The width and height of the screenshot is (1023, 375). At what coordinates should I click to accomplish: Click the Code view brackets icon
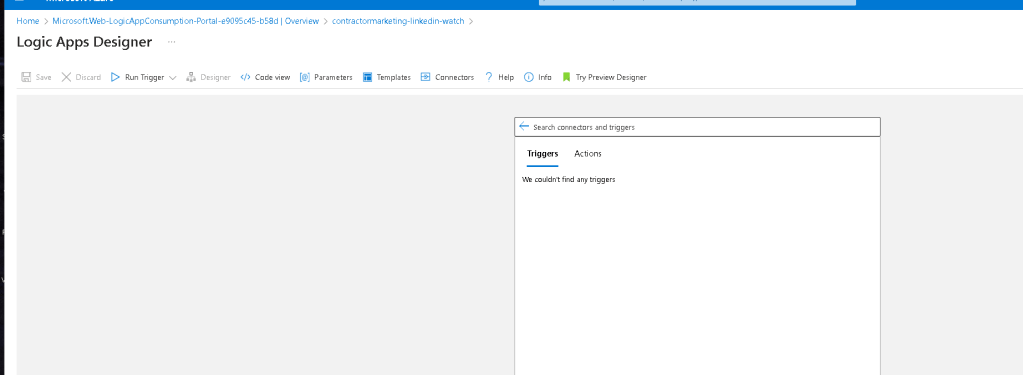(245, 77)
